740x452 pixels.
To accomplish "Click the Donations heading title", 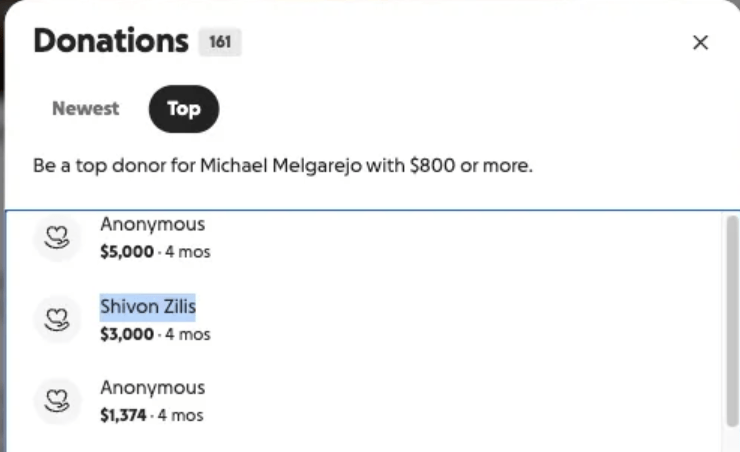I will point(110,41).
